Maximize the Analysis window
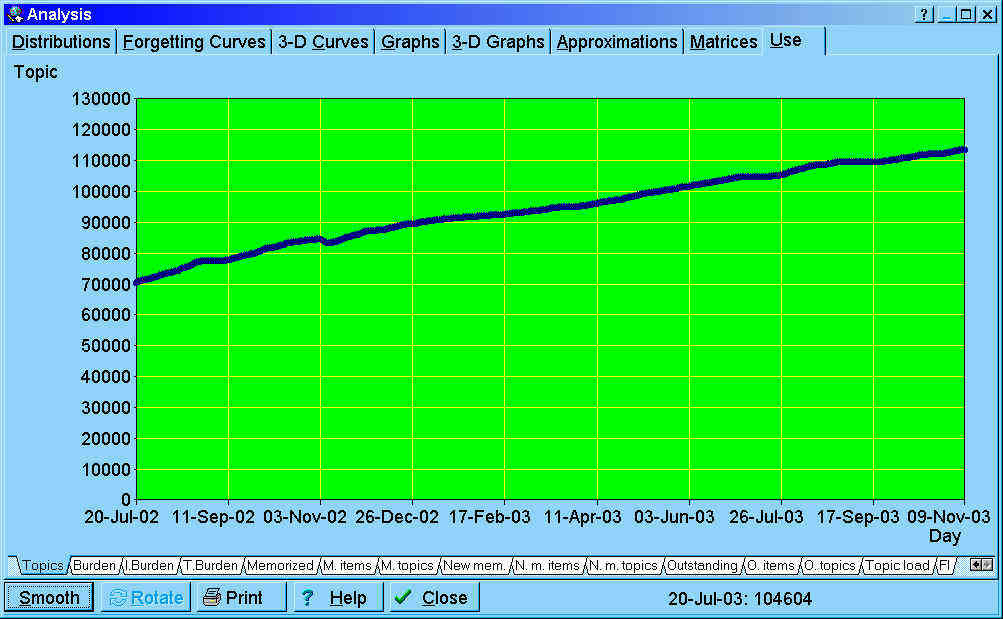Image resolution: width=1003 pixels, height=619 pixels. [x=965, y=14]
